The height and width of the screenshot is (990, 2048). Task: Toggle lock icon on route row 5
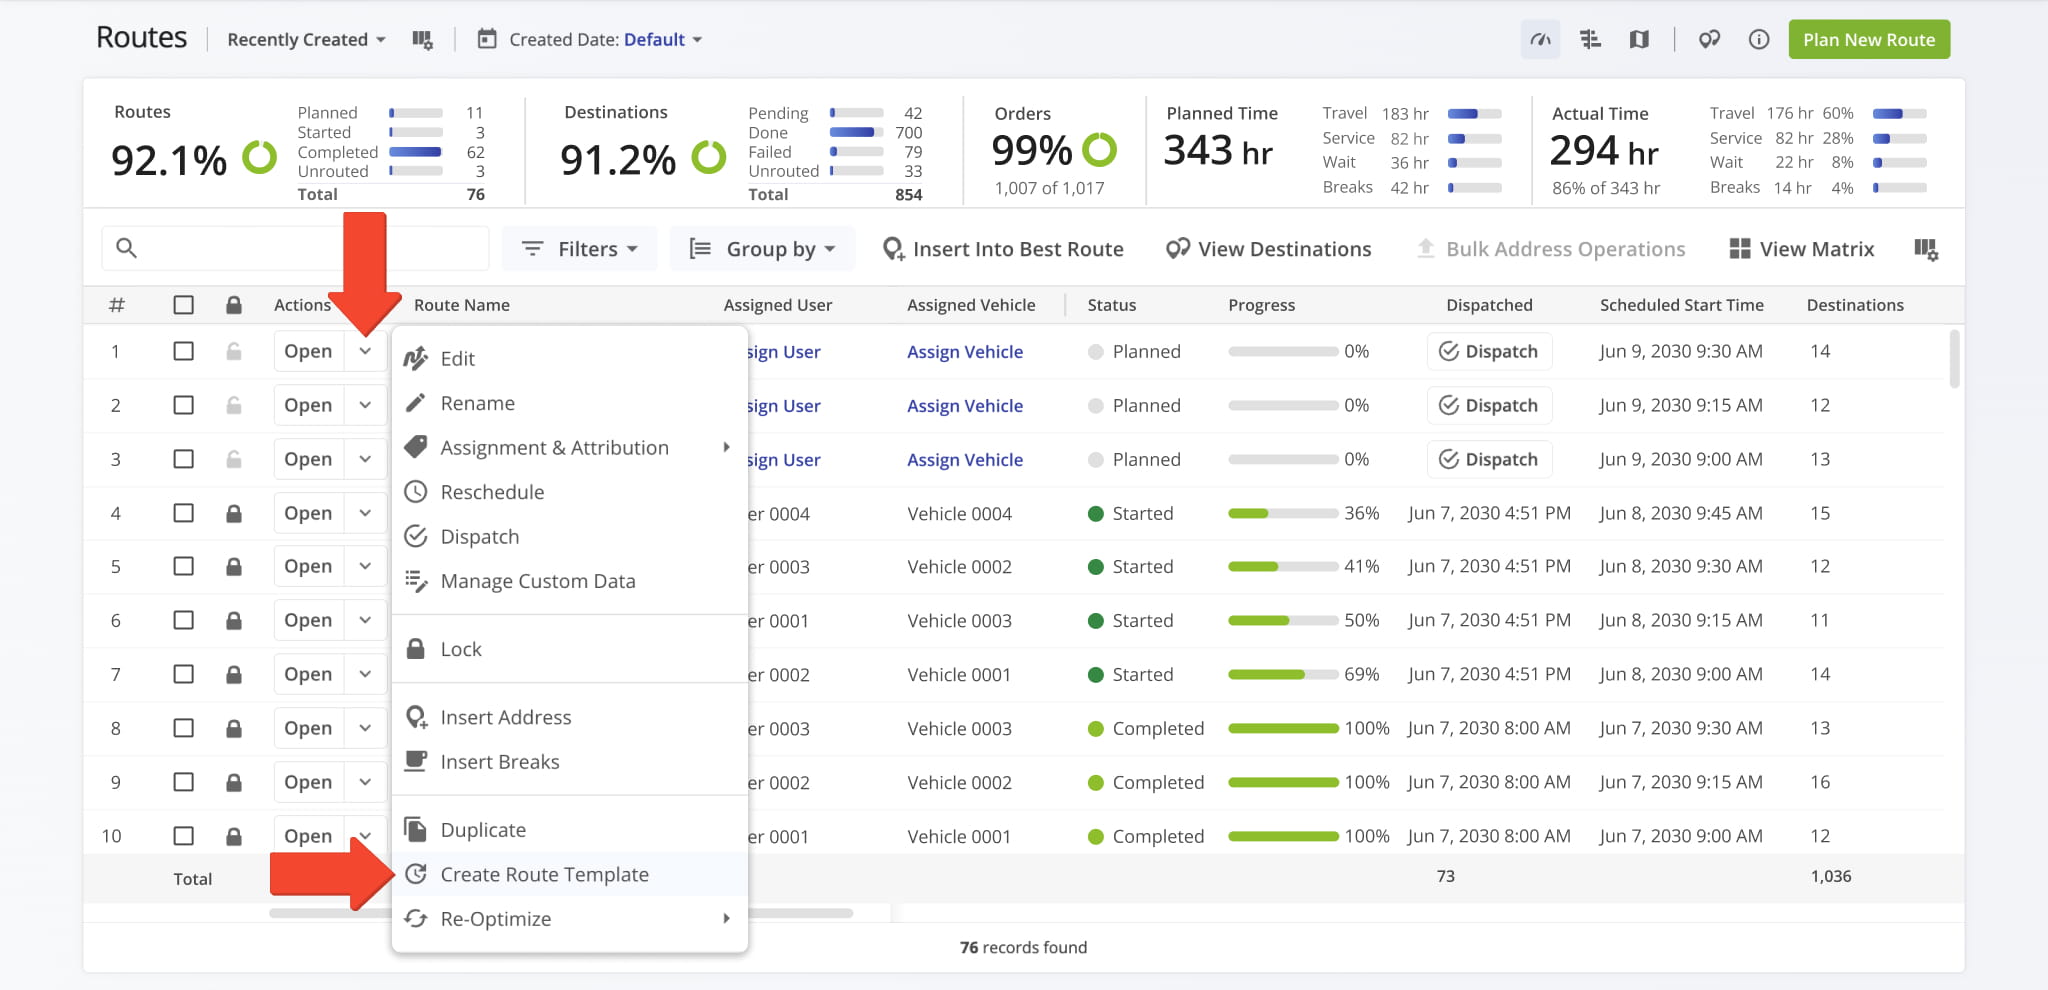point(234,566)
